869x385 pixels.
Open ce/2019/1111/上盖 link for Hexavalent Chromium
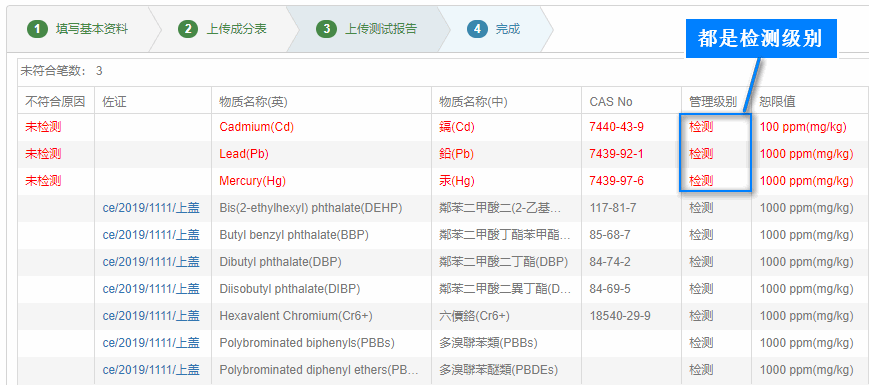click(151, 316)
